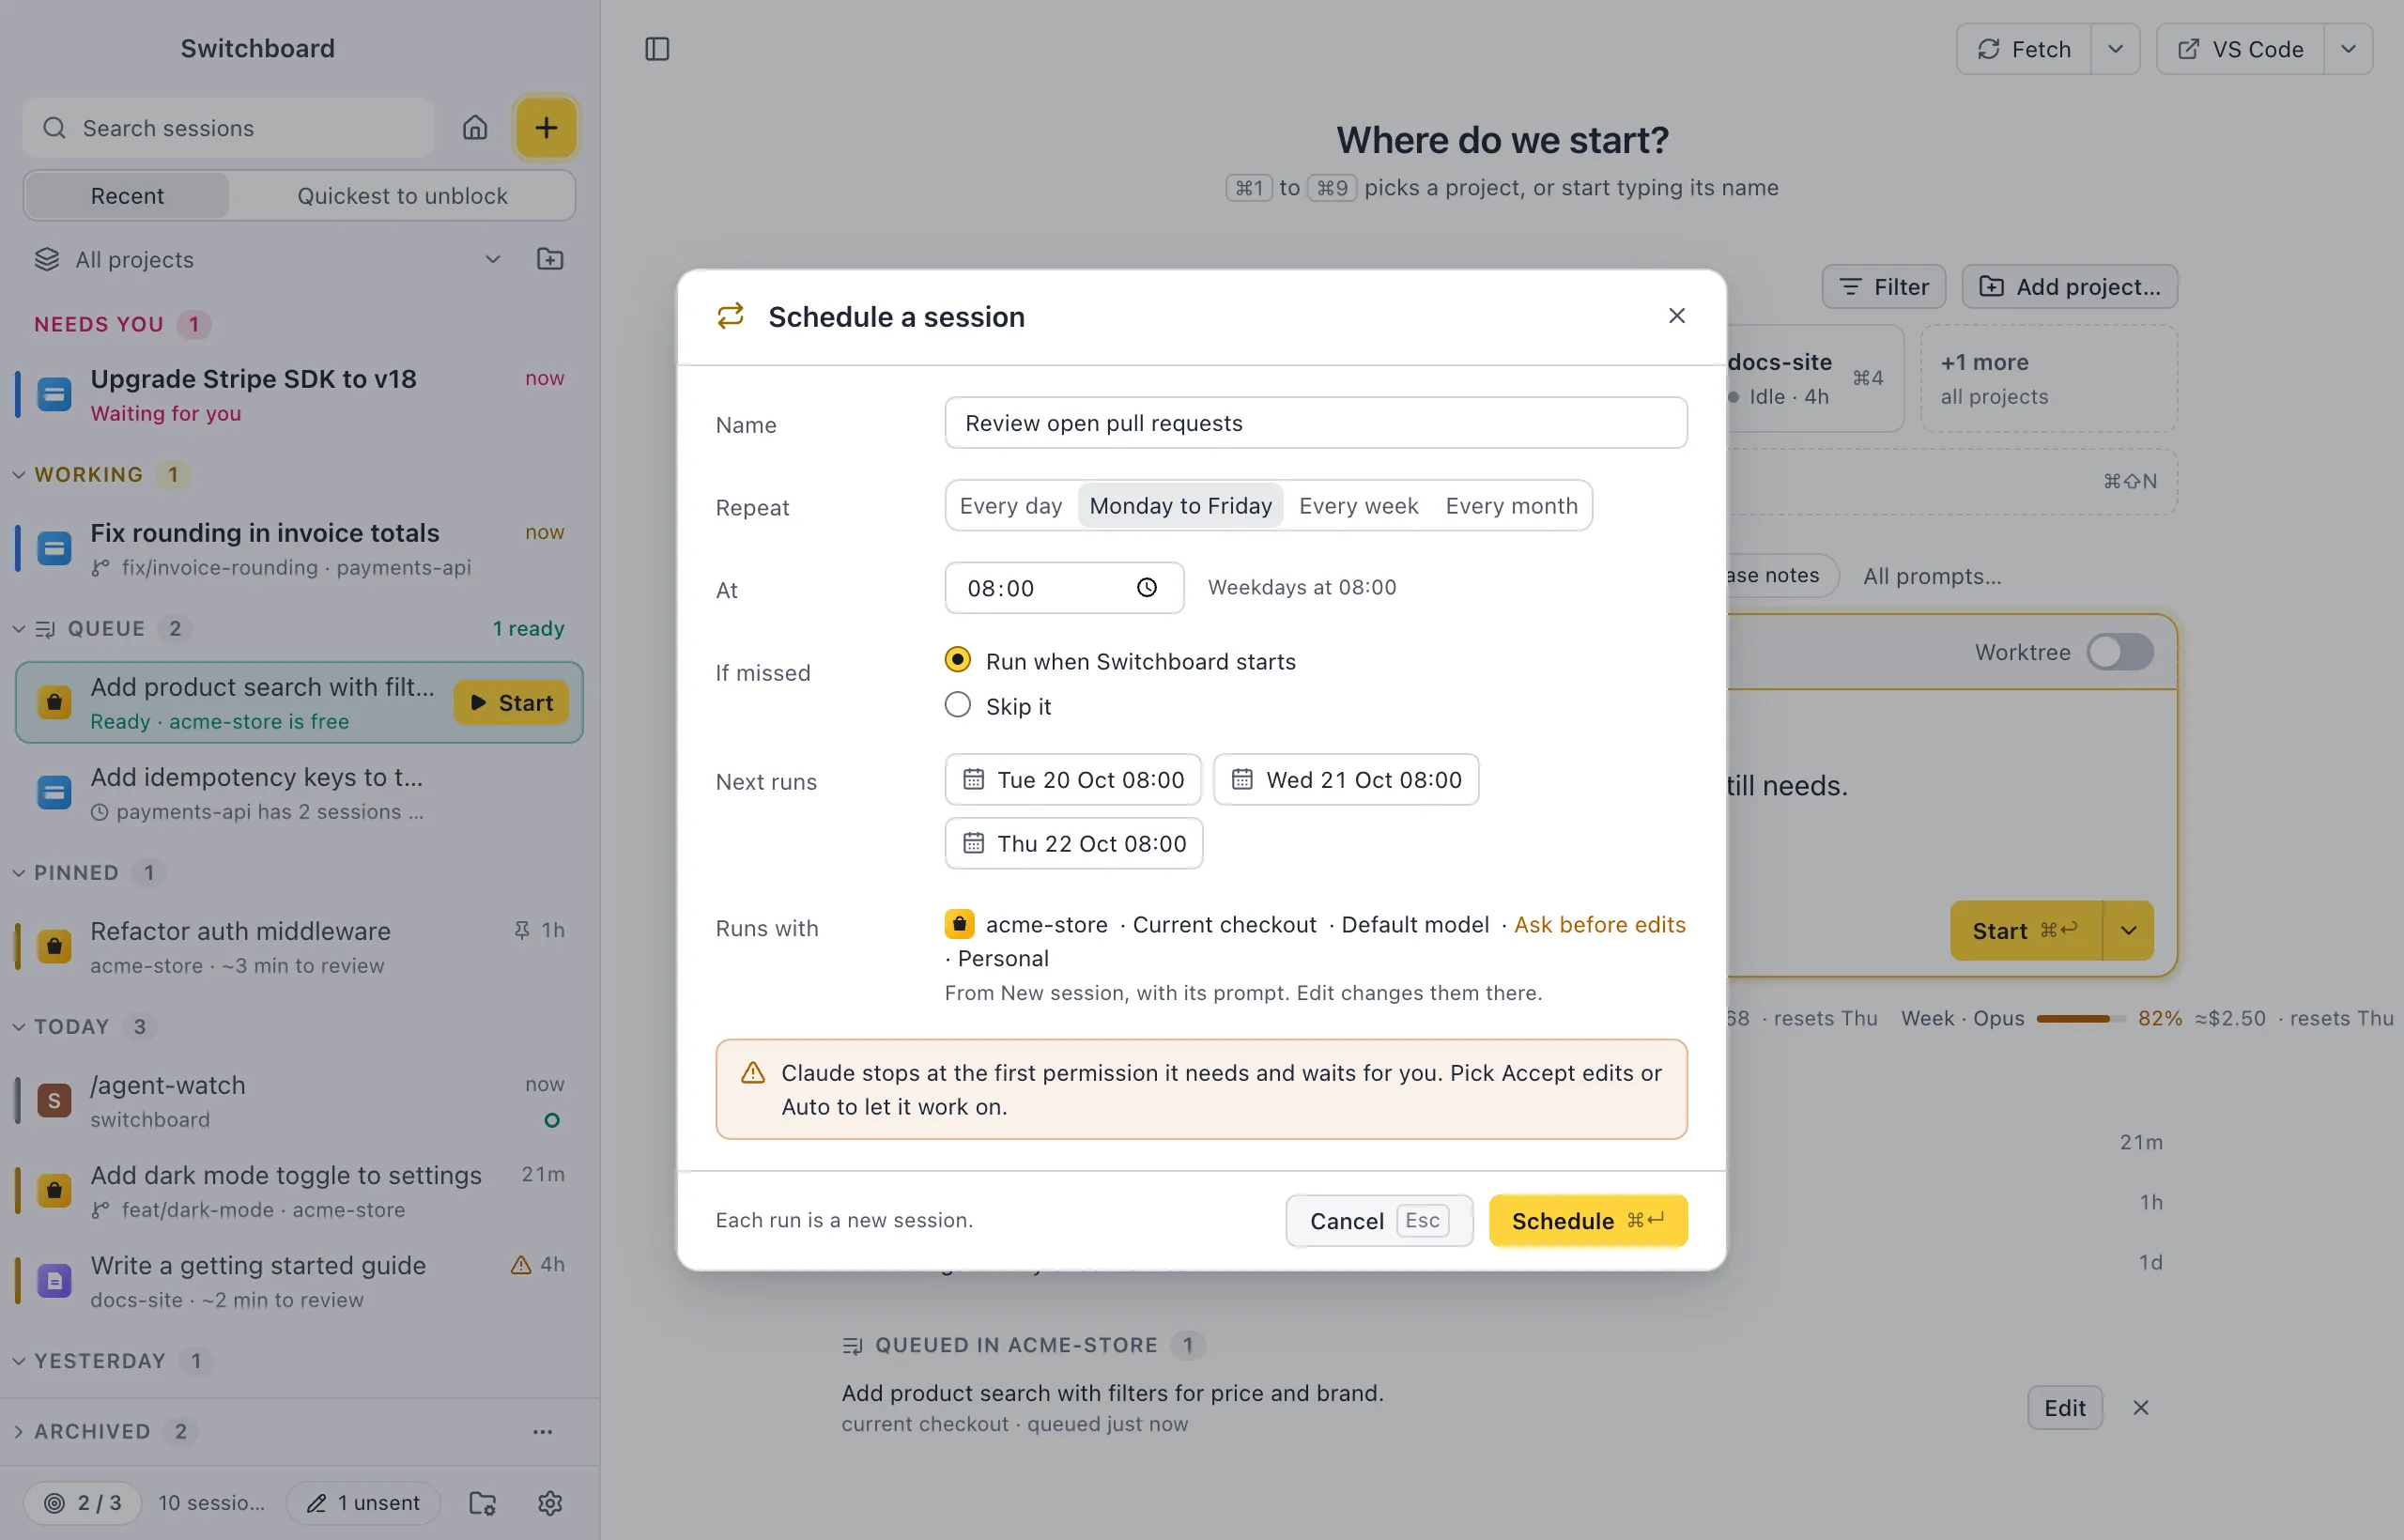Click the Refactor auth middleware project icon
Viewport: 2404px width, 1540px height.
54,946
